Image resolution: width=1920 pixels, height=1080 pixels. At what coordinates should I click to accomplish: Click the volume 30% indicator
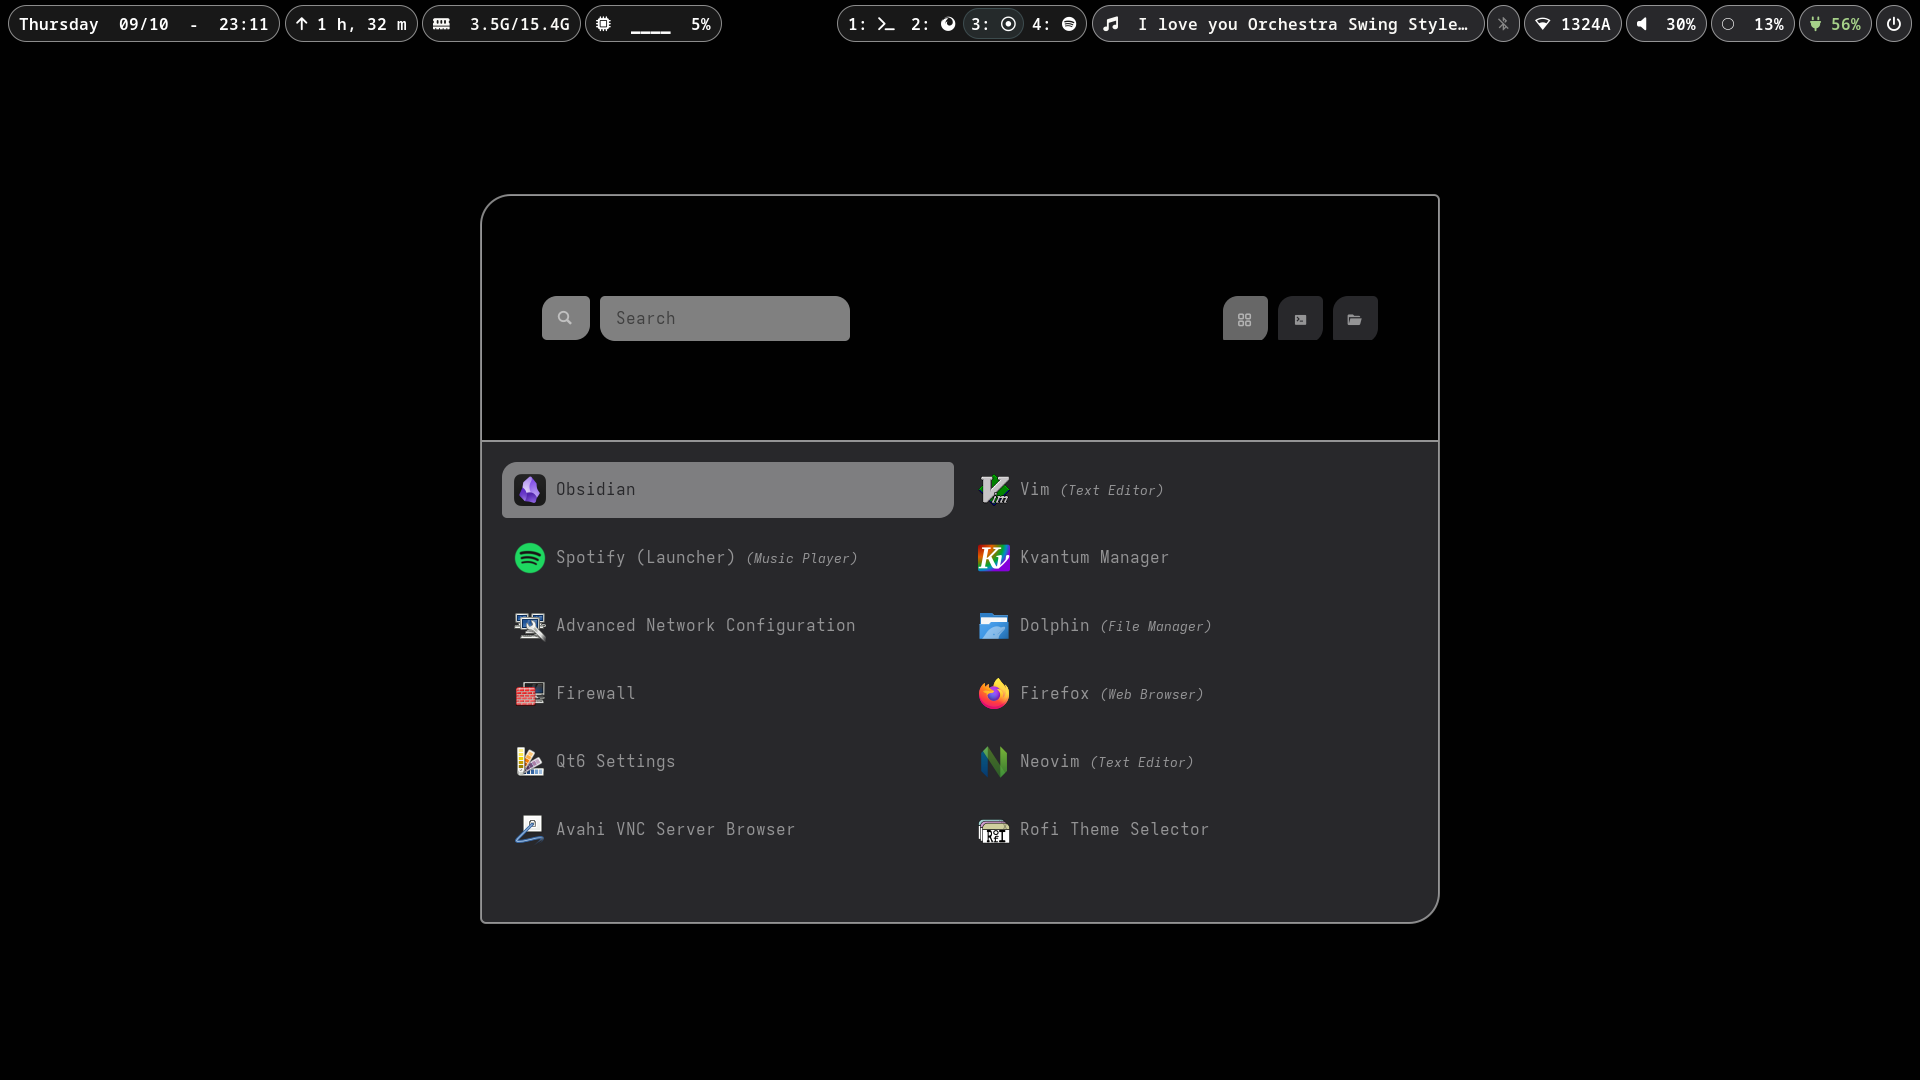tap(1666, 24)
